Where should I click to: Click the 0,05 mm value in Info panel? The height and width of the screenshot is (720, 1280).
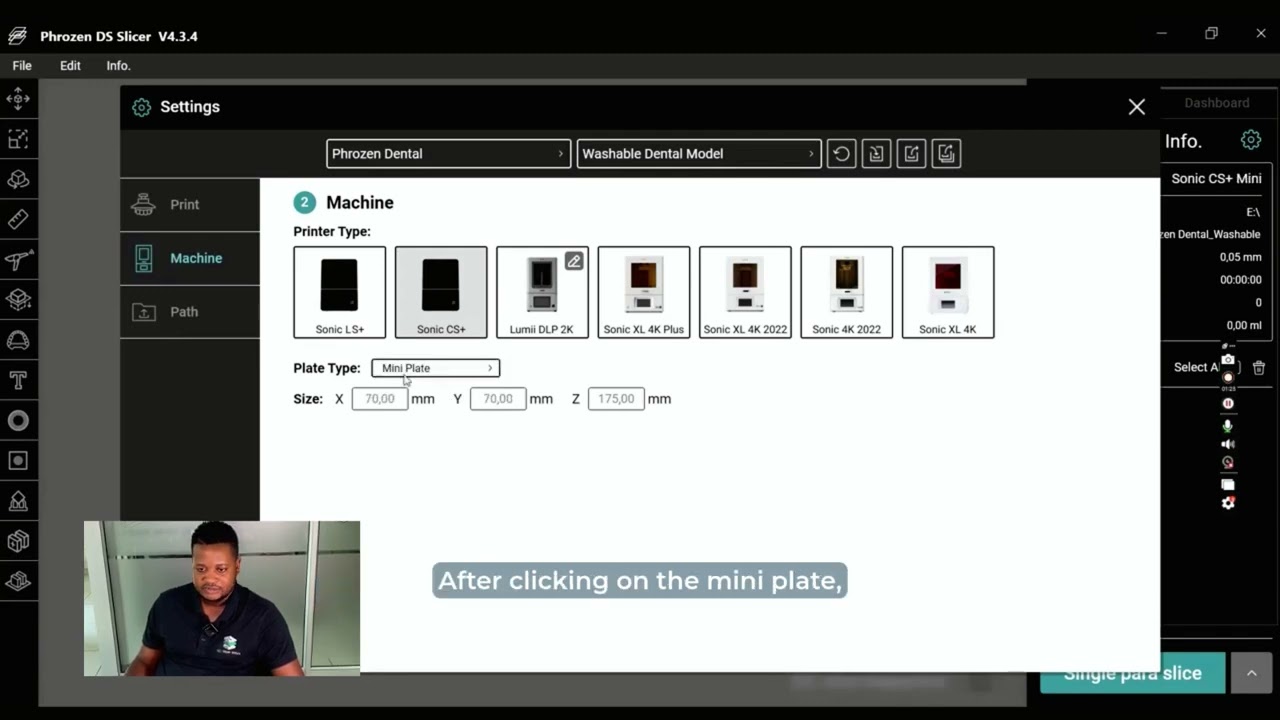tap(1240, 257)
